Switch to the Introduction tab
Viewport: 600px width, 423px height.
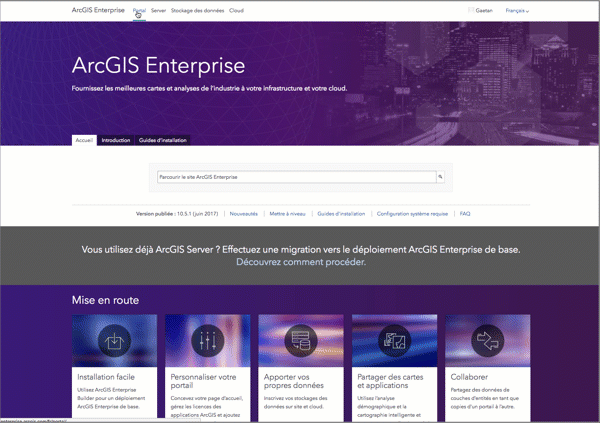(x=116, y=140)
